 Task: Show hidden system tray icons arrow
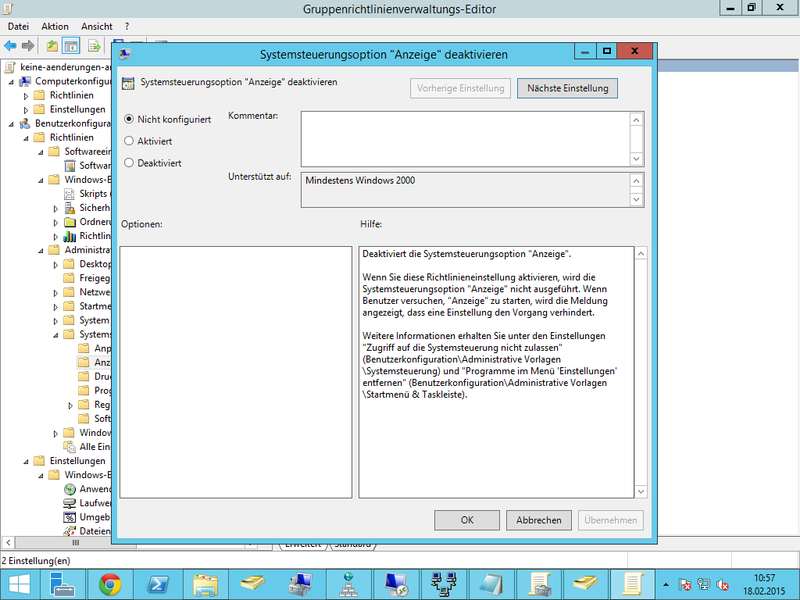pyautogui.click(x=665, y=584)
